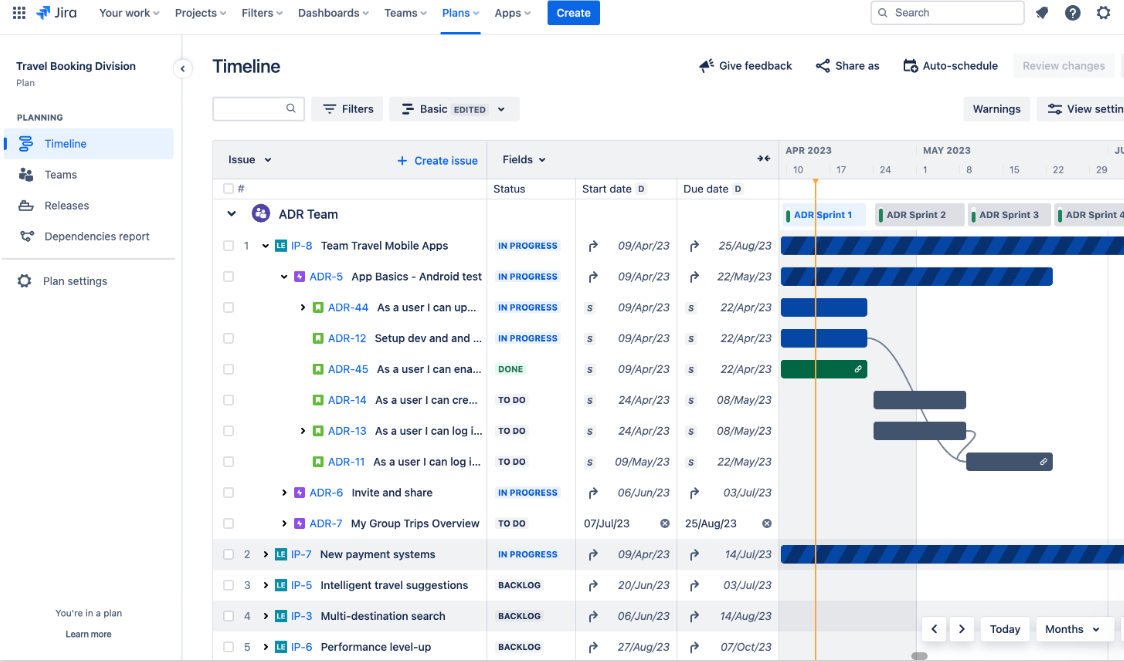The width and height of the screenshot is (1124, 662).
Task: Open the help question mark icon
Action: pos(1072,13)
